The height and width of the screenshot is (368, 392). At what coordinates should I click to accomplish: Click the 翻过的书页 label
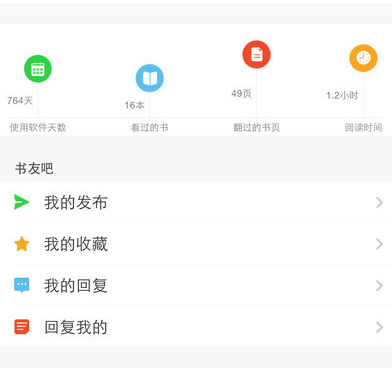[x=256, y=127]
